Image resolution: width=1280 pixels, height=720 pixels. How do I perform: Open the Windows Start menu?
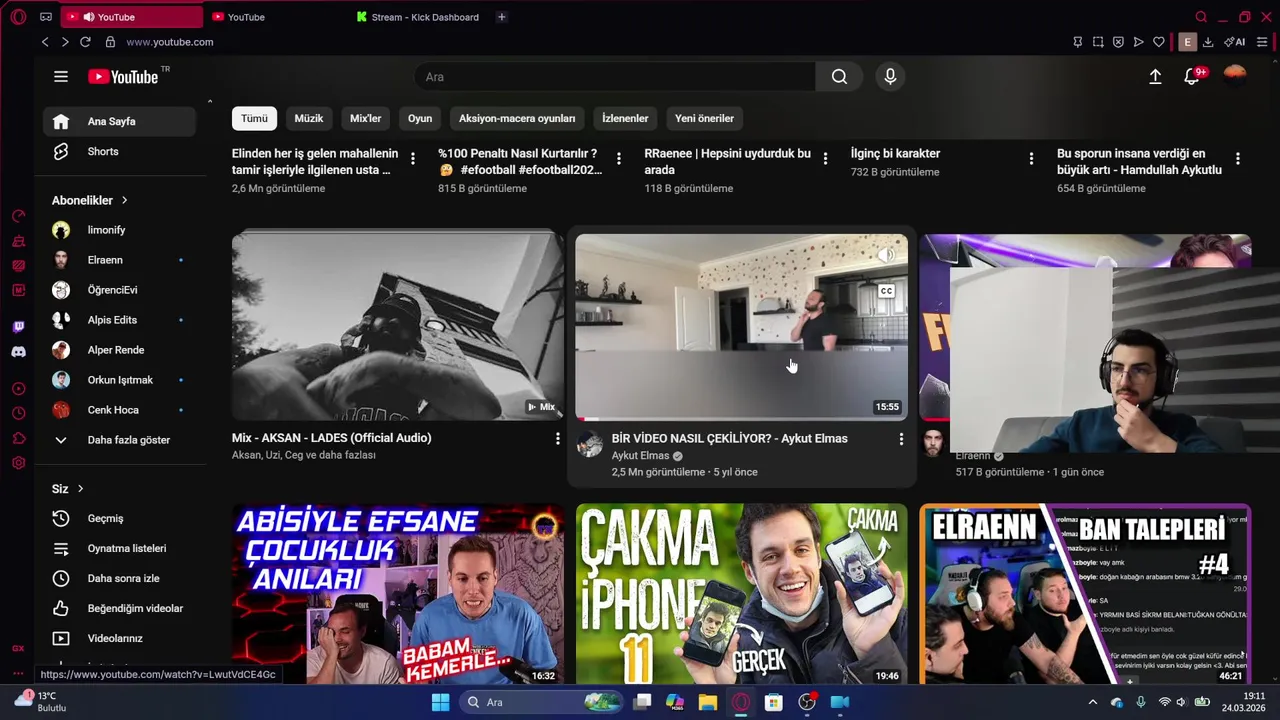(440, 702)
